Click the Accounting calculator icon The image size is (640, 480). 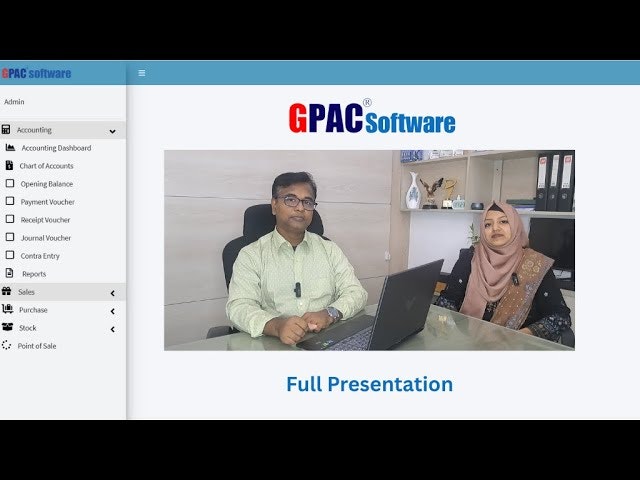coord(6,129)
